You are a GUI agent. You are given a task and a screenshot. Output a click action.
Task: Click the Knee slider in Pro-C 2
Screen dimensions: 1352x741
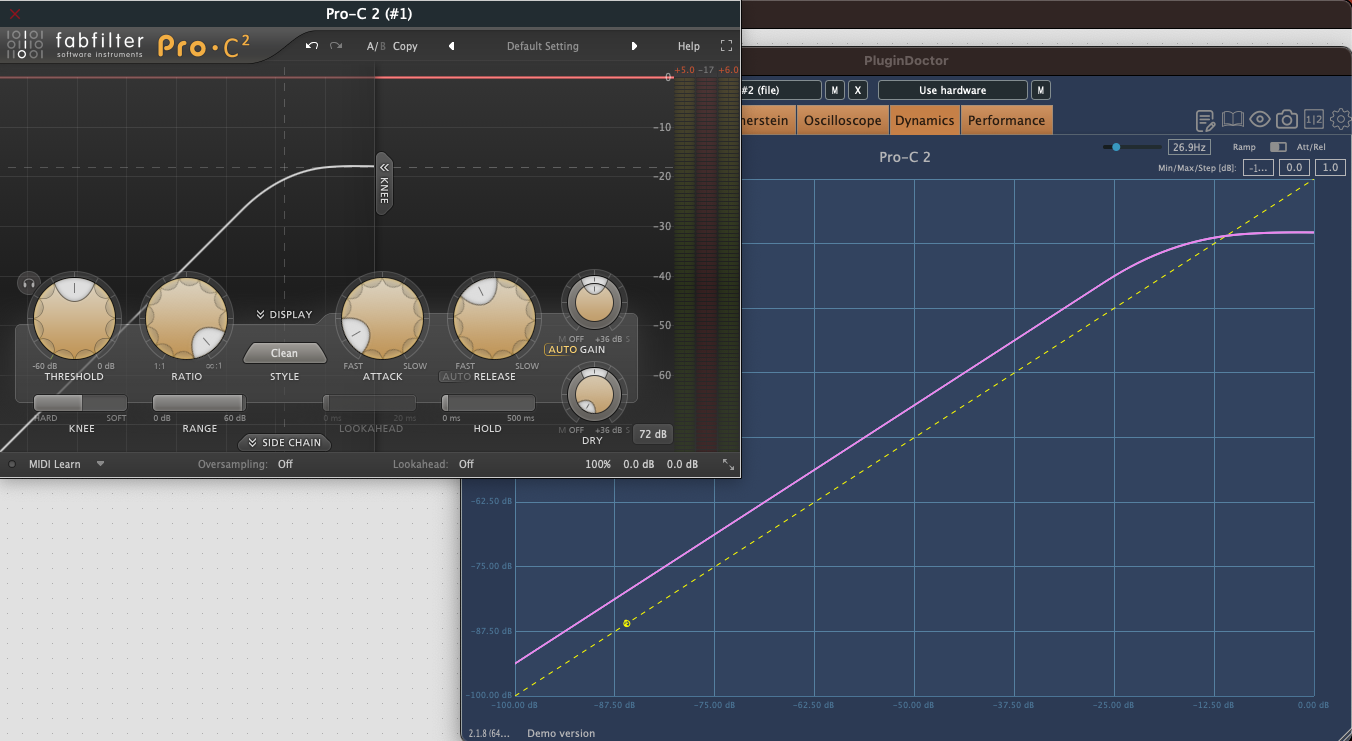[x=81, y=403]
